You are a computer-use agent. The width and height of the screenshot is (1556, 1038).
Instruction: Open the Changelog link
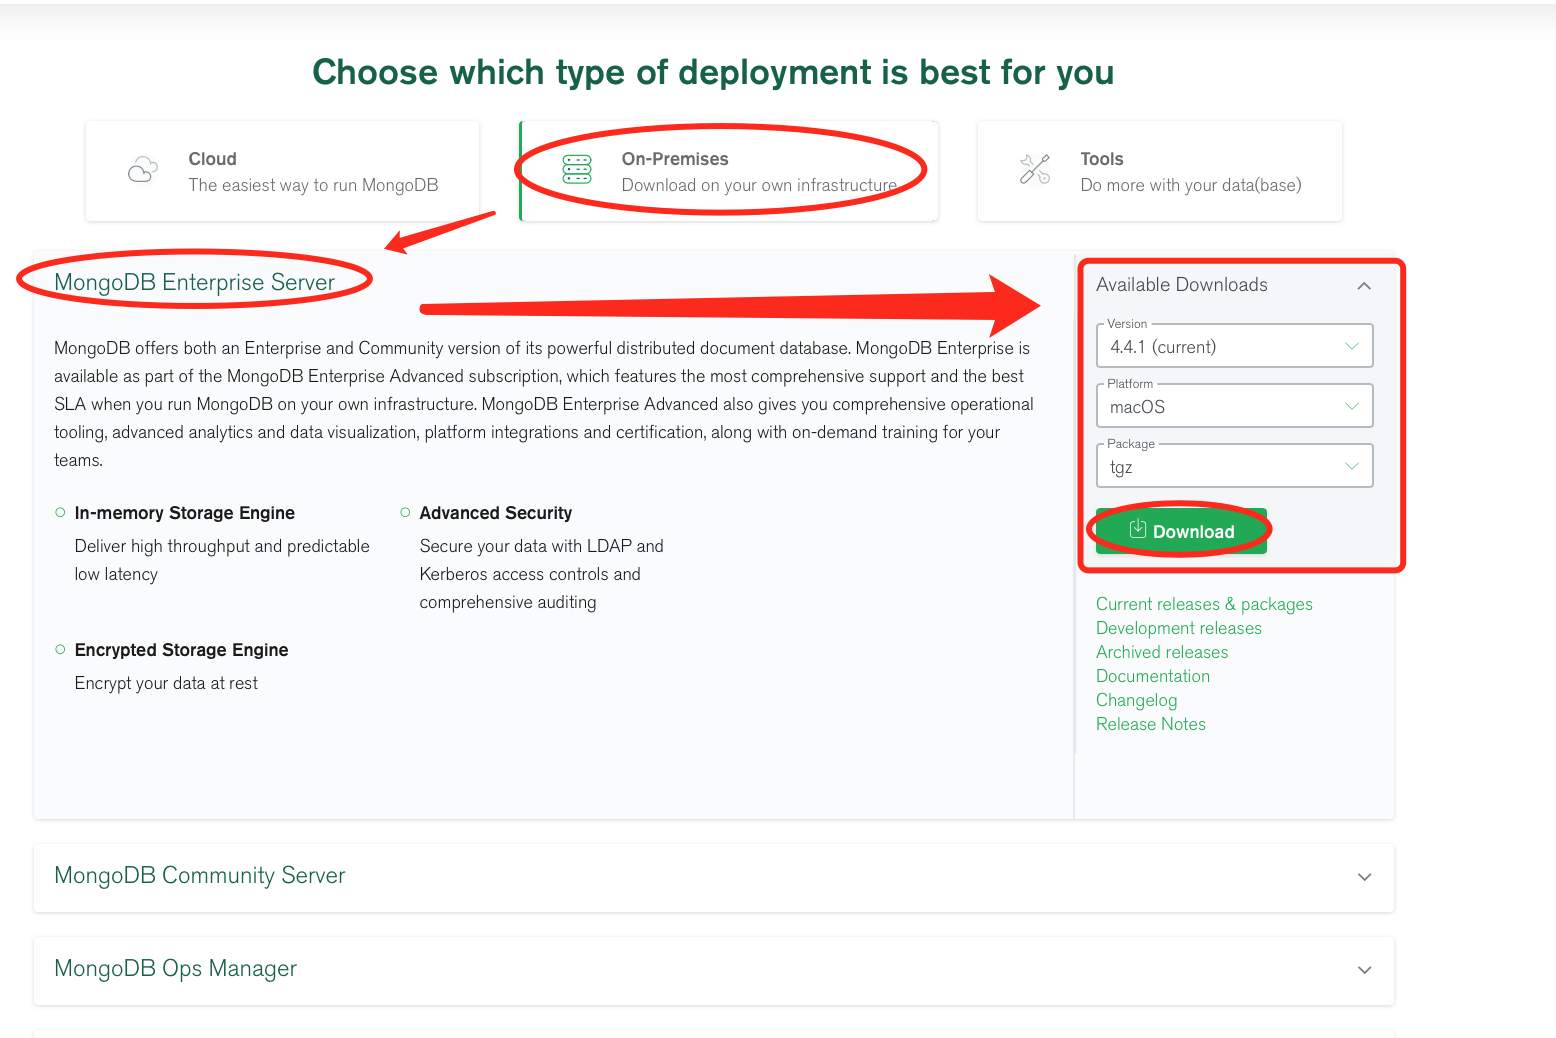(x=1136, y=700)
